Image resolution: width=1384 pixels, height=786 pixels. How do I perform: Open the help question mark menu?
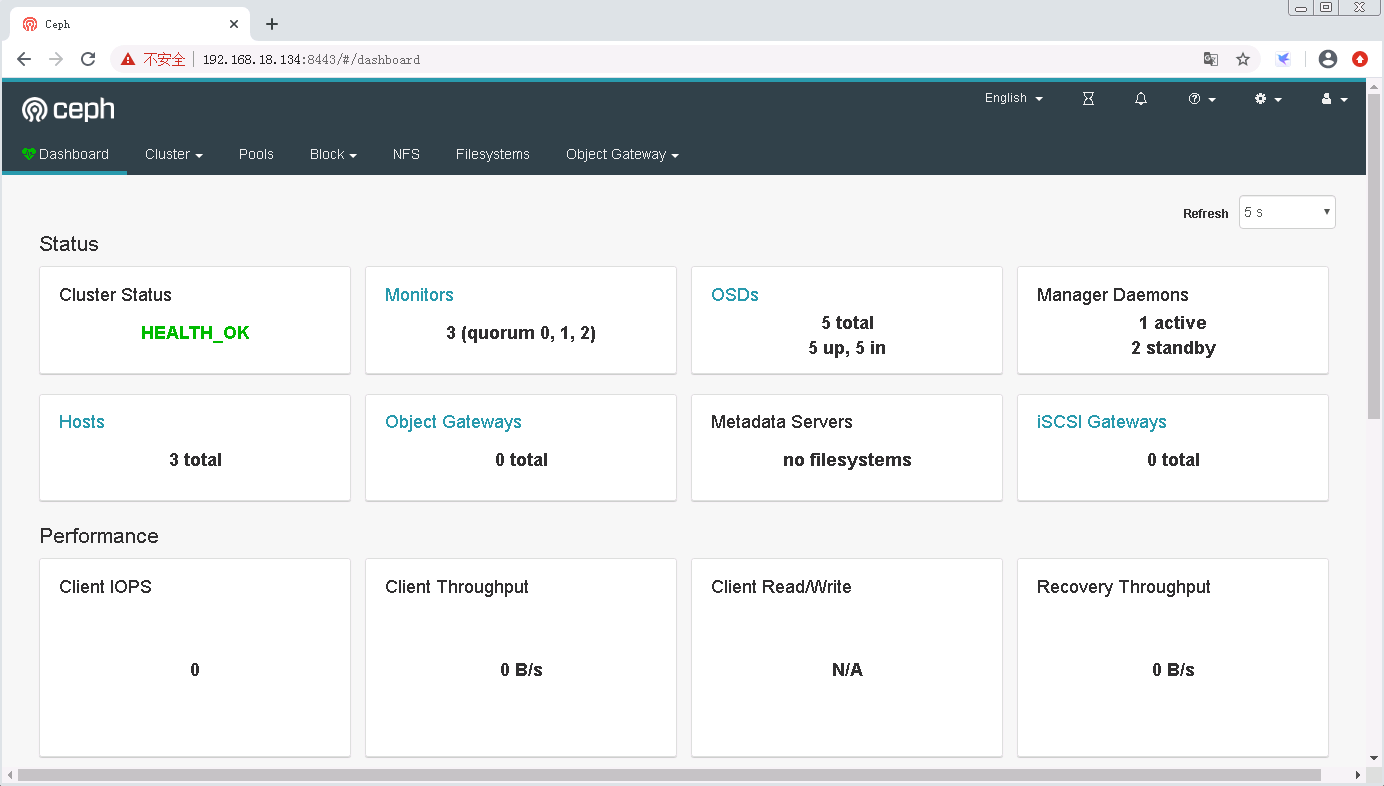(1202, 99)
